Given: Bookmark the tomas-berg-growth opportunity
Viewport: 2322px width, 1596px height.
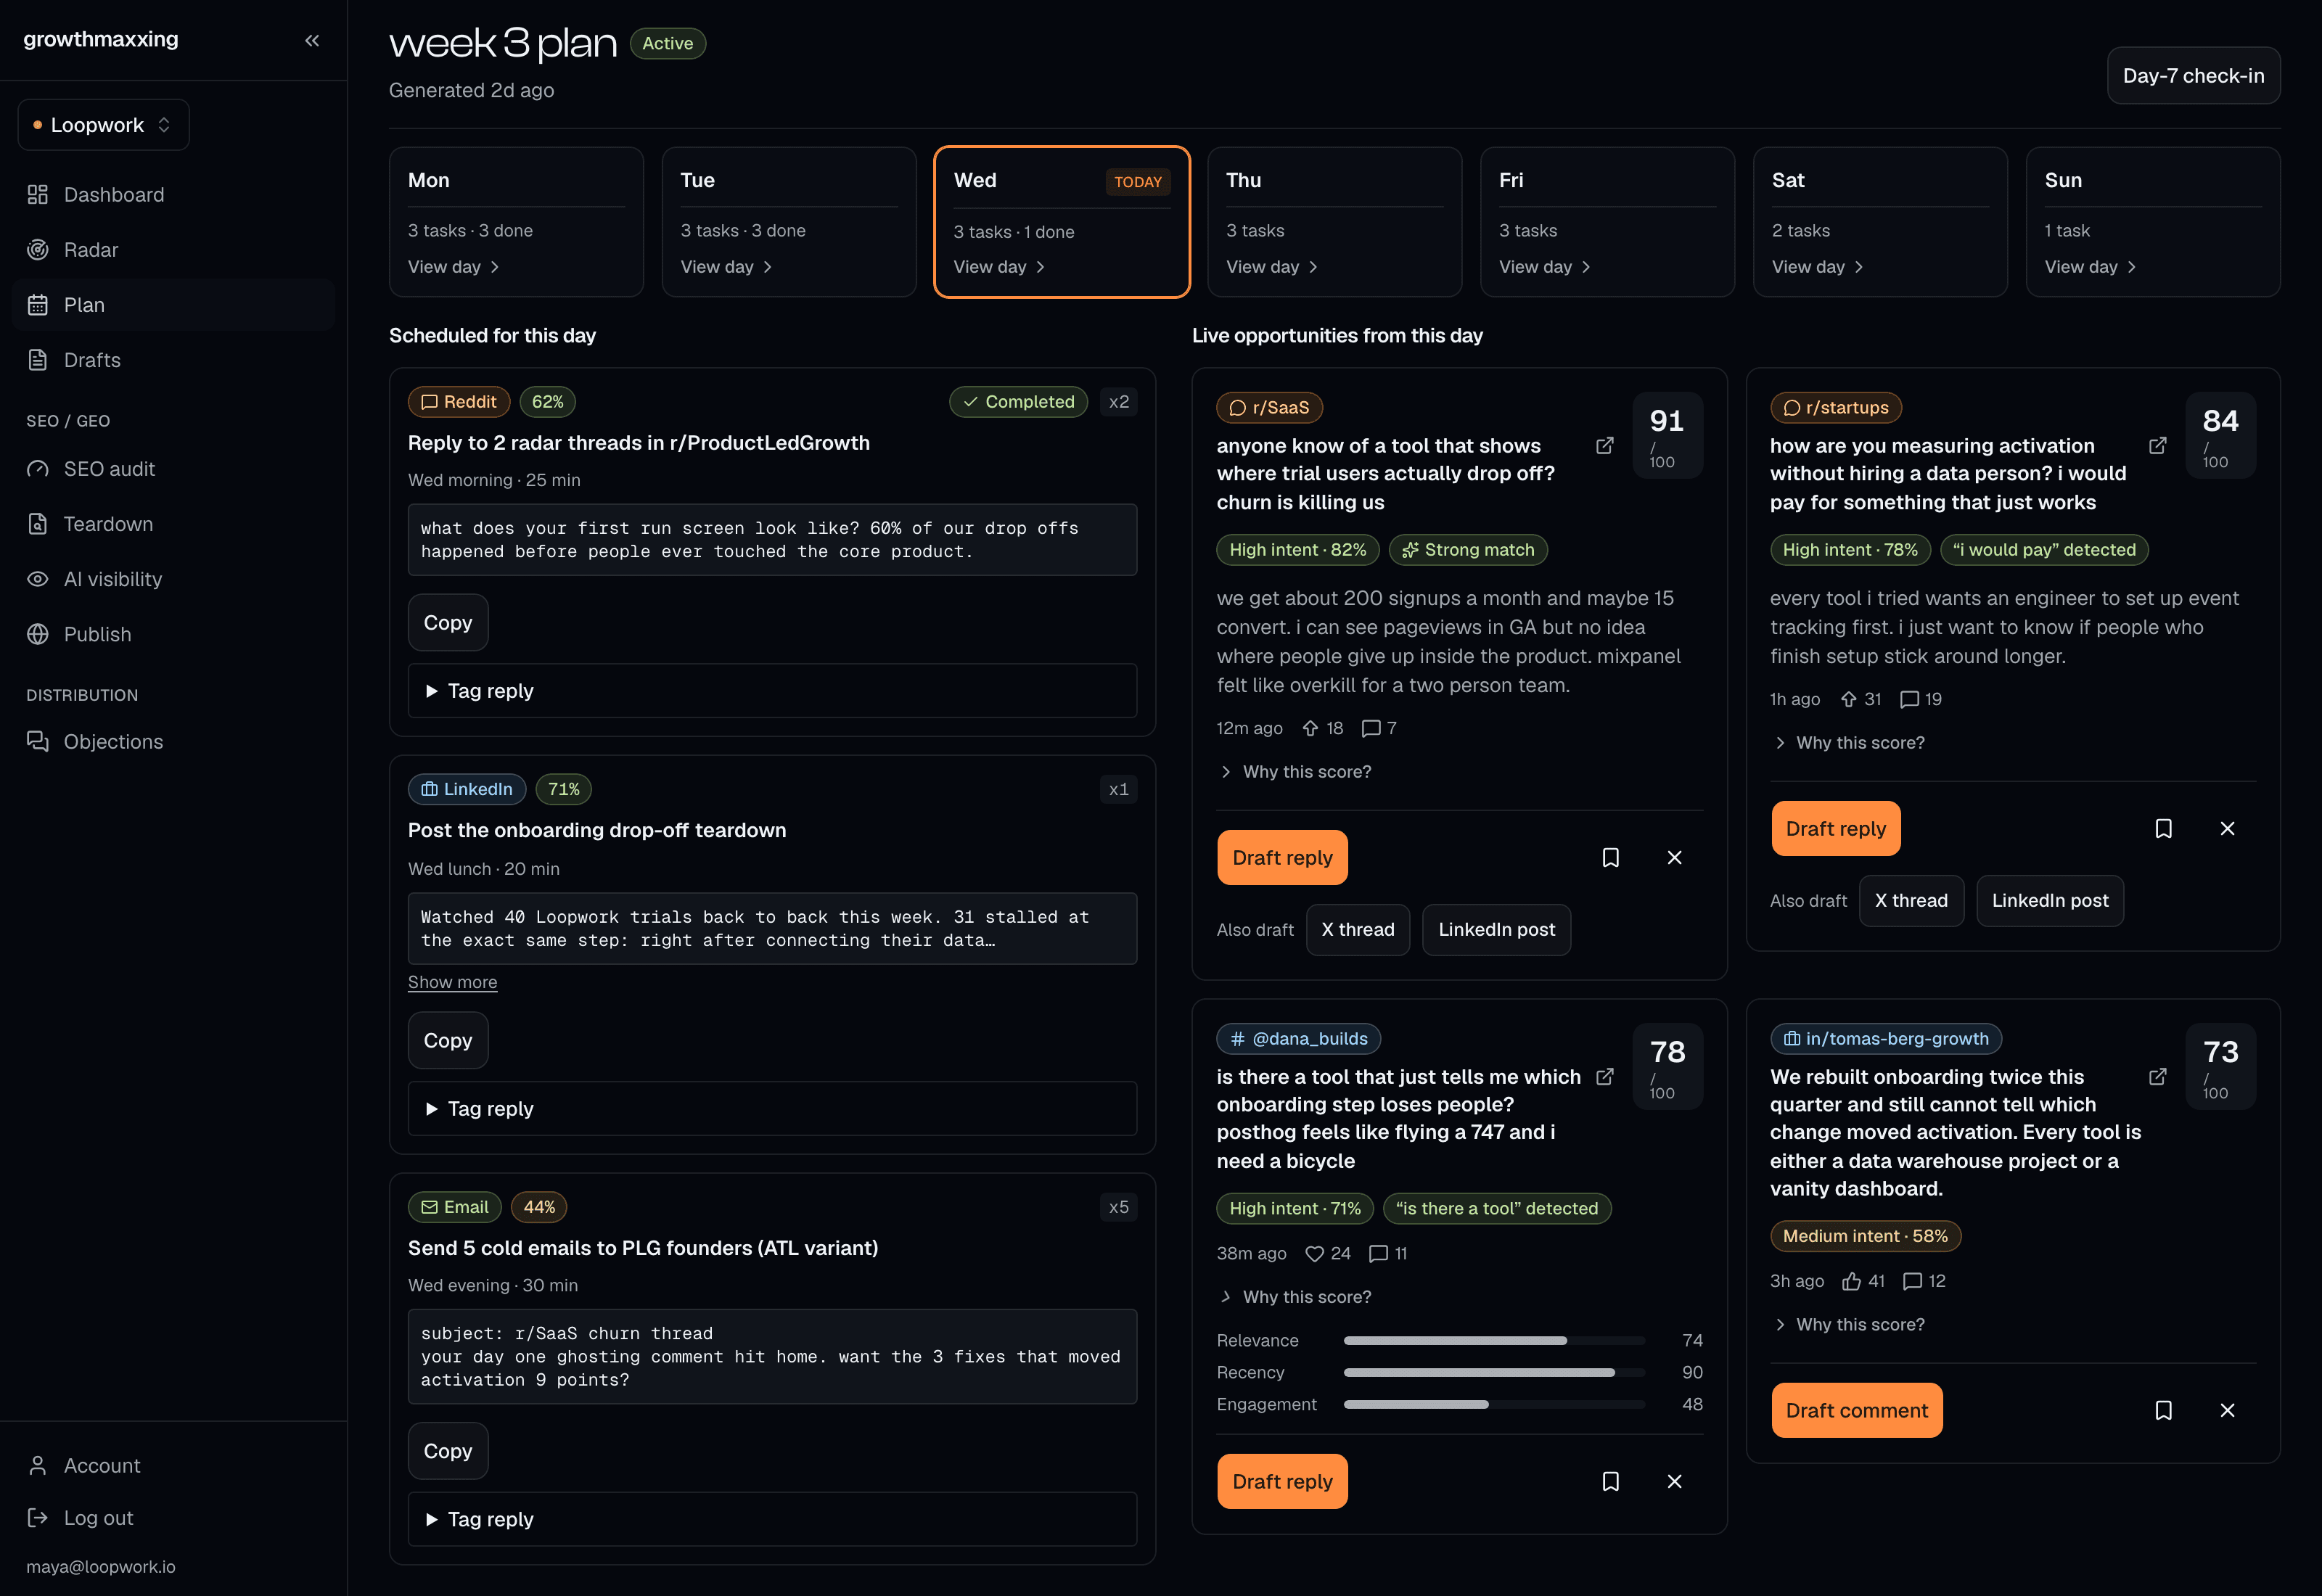Looking at the screenshot, I should [2163, 1410].
